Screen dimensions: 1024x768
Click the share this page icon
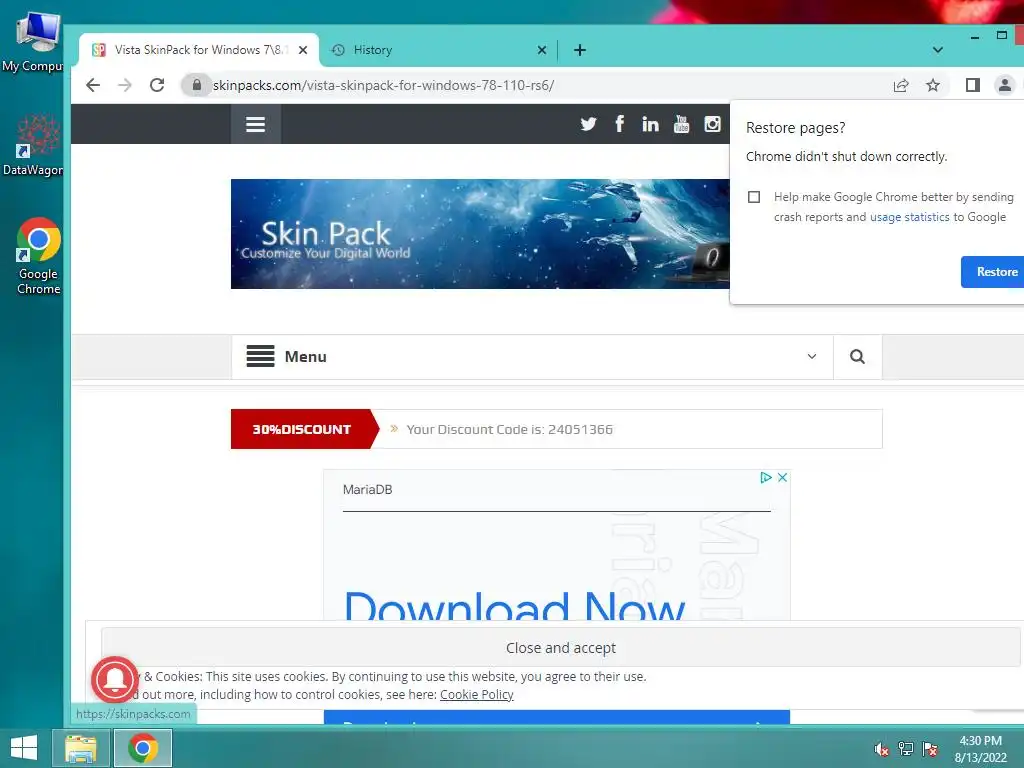point(901,85)
